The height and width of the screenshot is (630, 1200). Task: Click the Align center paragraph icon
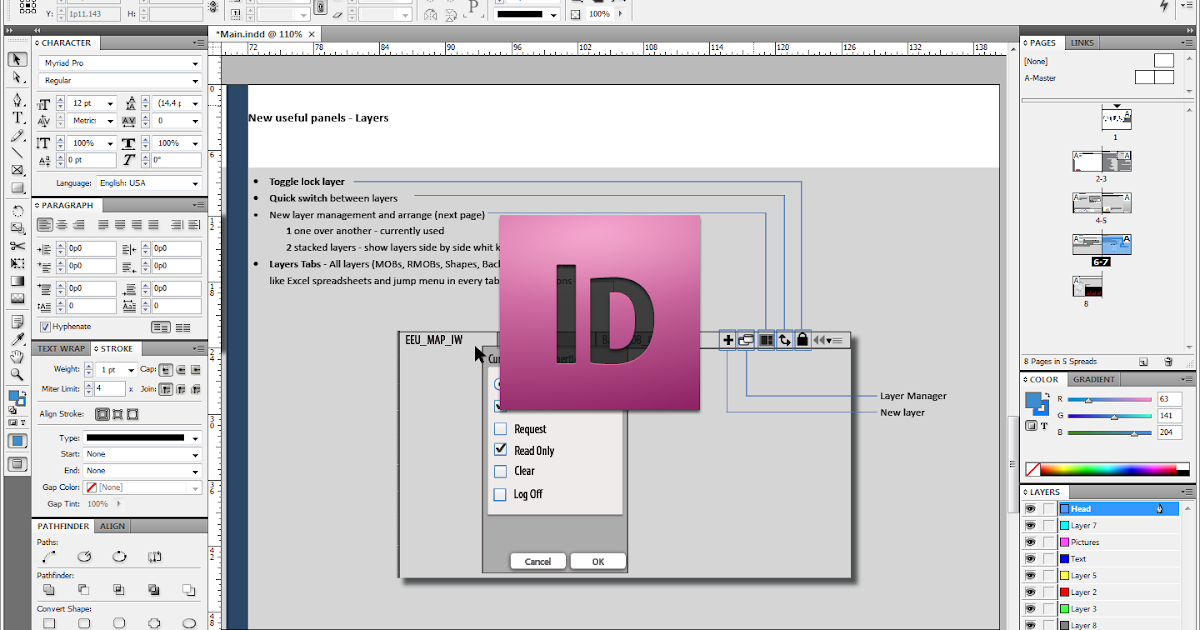(61, 224)
